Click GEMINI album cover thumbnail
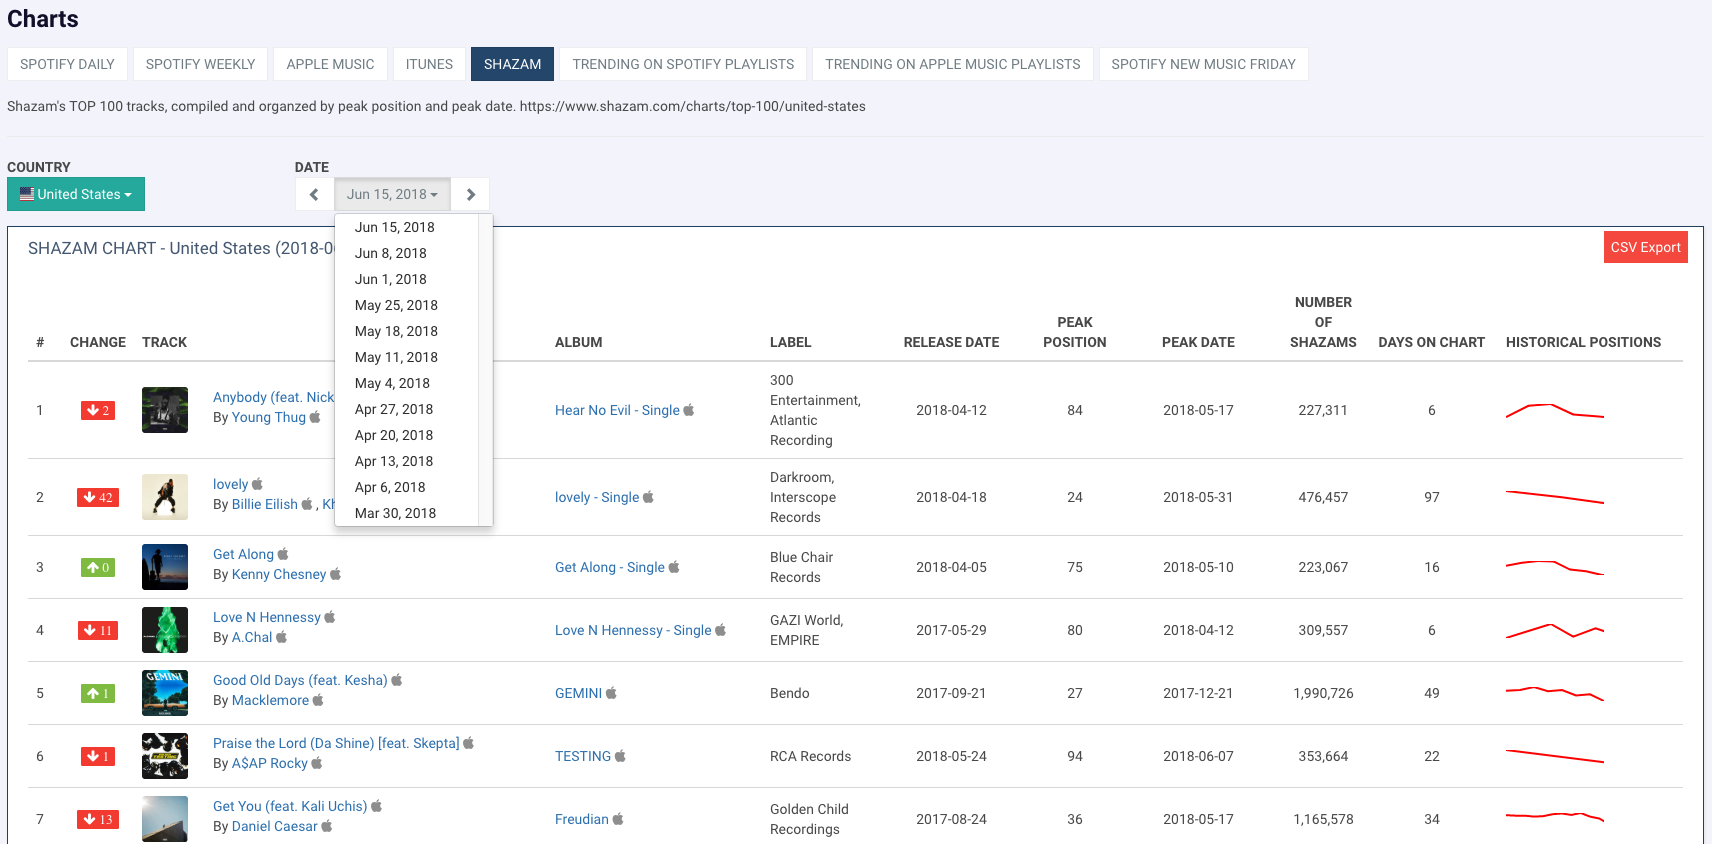This screenshot has height=844, width=1712. pyautogui.click(x=165, y=693)
